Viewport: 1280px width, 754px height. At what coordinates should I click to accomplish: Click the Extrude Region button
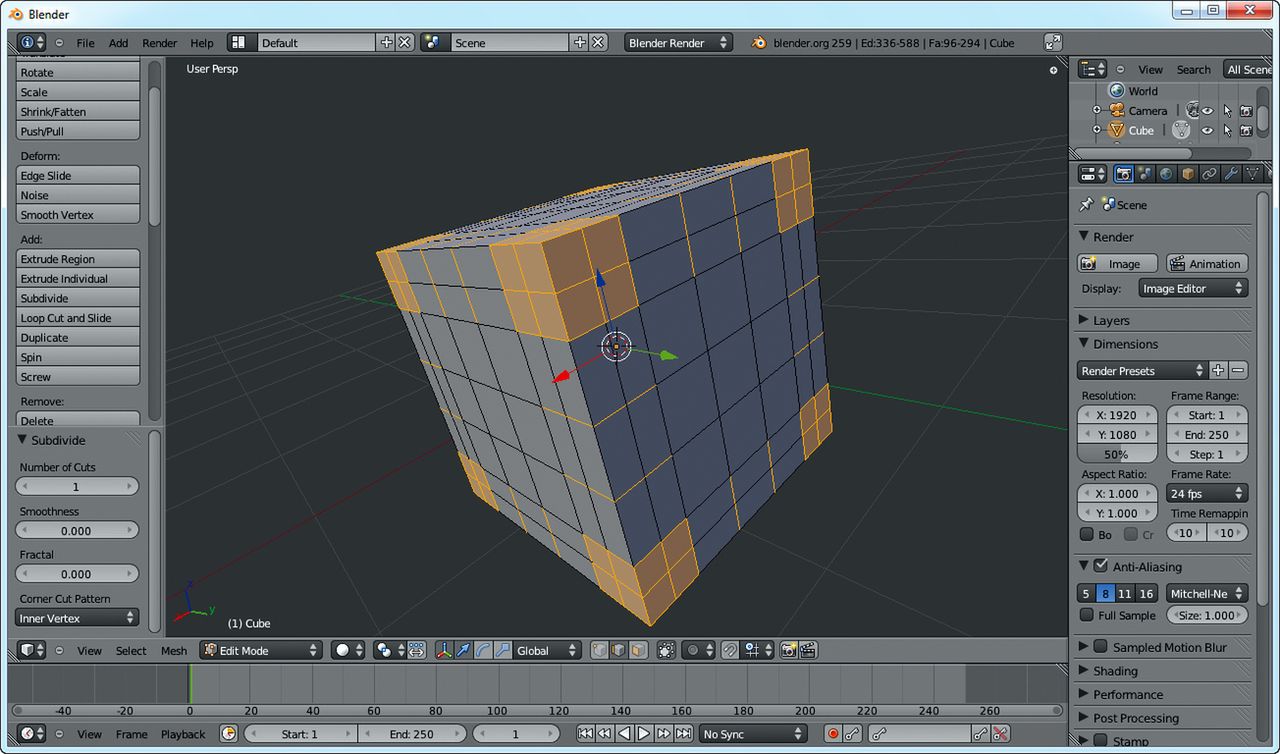click(78, 259)
